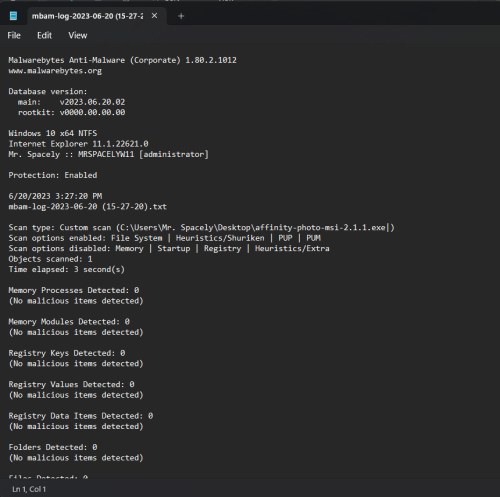
Task: Click the 'Folders Detected: 0' line
Action: click(x=53, y=447)
